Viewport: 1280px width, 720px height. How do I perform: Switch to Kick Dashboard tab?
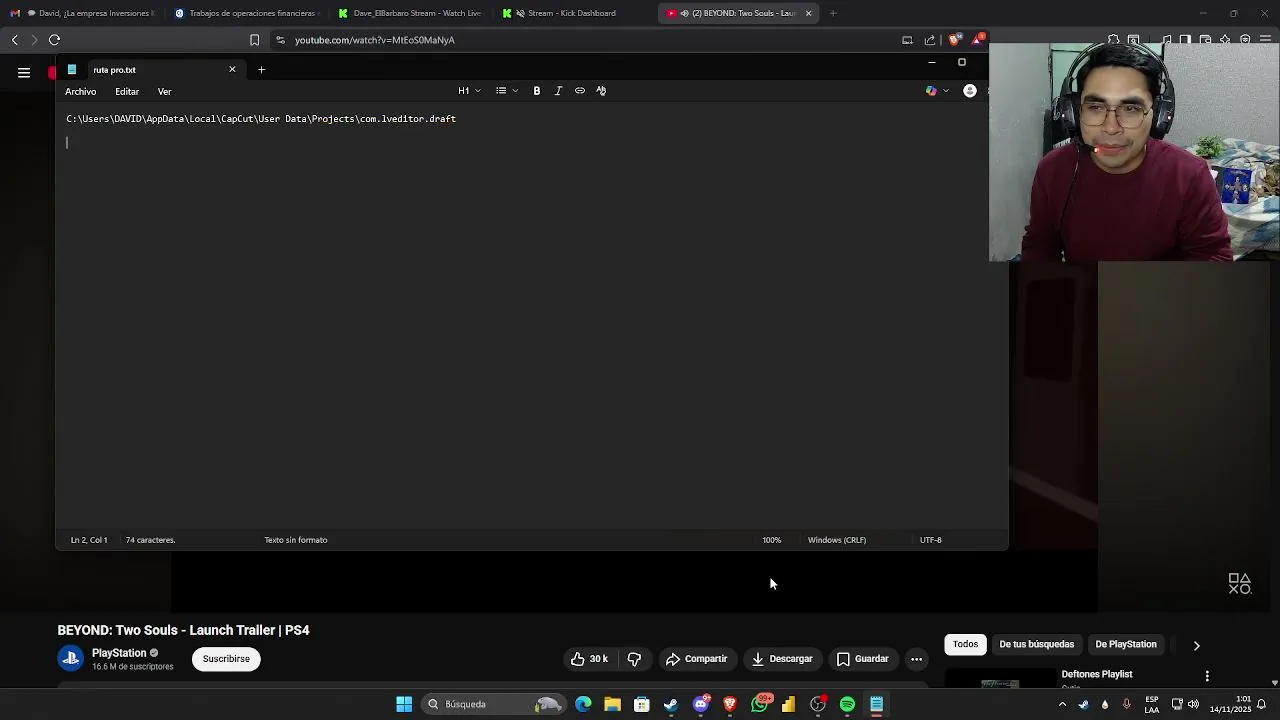pyautogui.click(x=573, y=13)
